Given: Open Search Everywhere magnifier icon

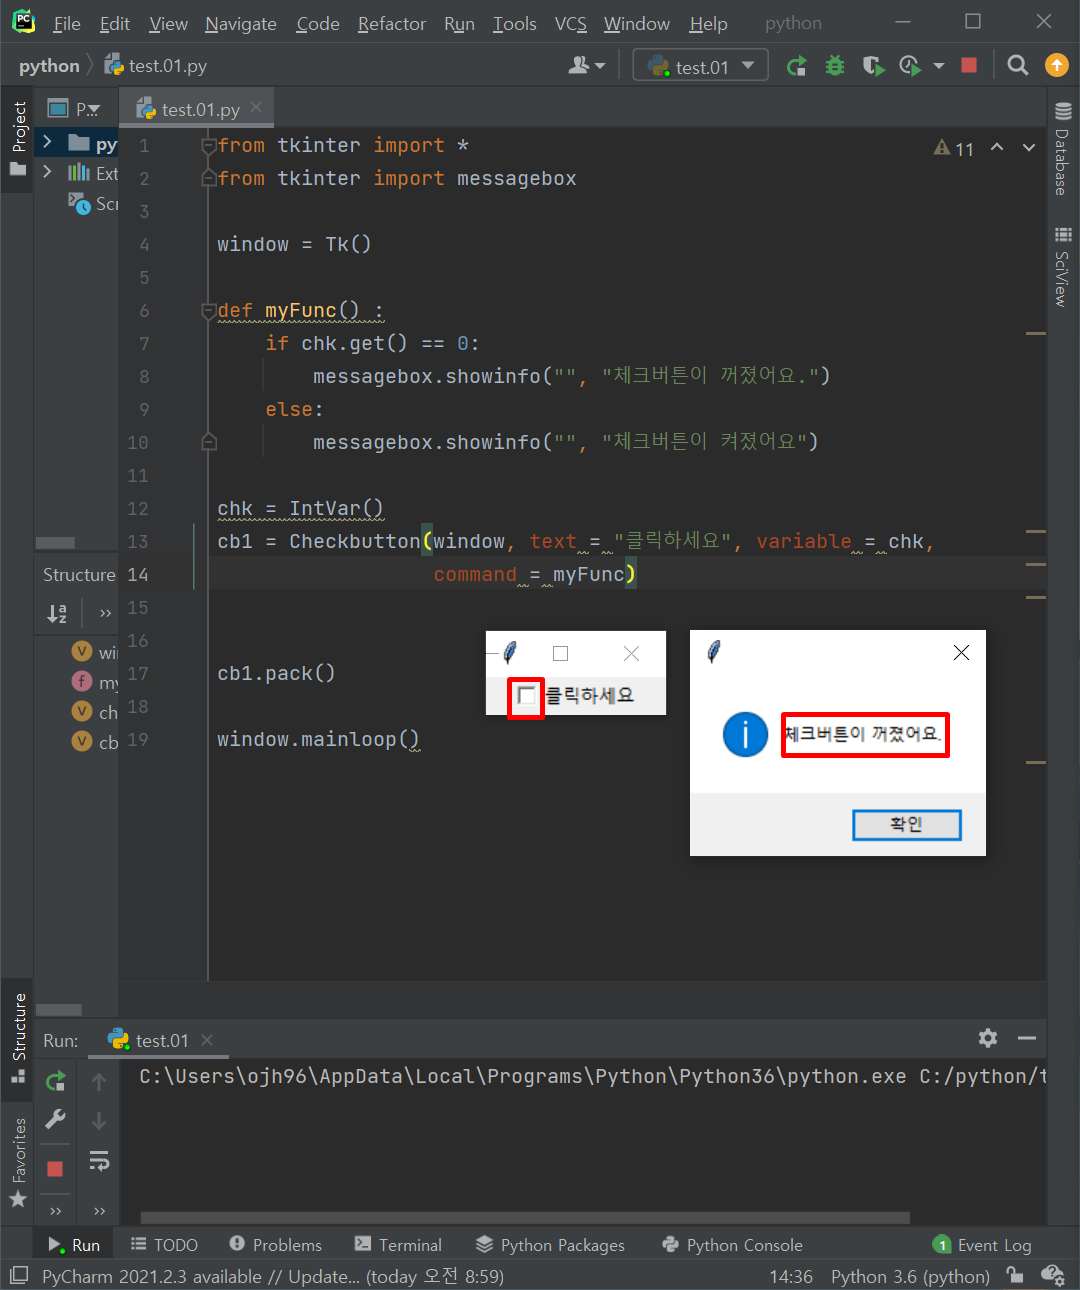Looking at the screenshot, I should point(1018,66).
